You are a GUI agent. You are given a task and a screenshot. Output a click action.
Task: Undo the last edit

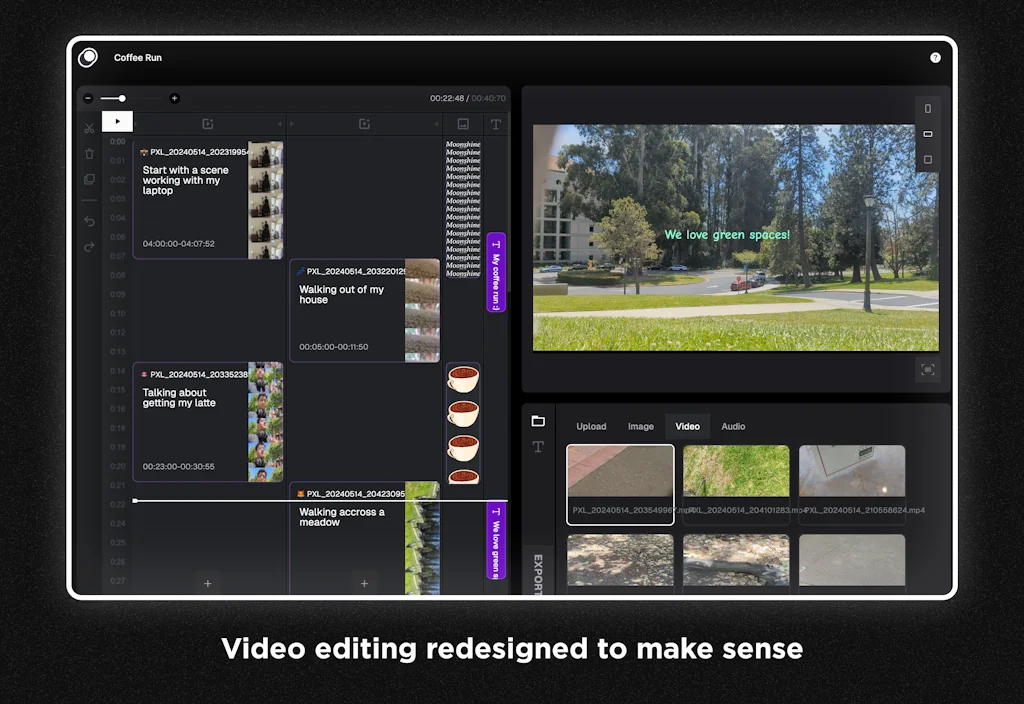click(x=89, y=221)
